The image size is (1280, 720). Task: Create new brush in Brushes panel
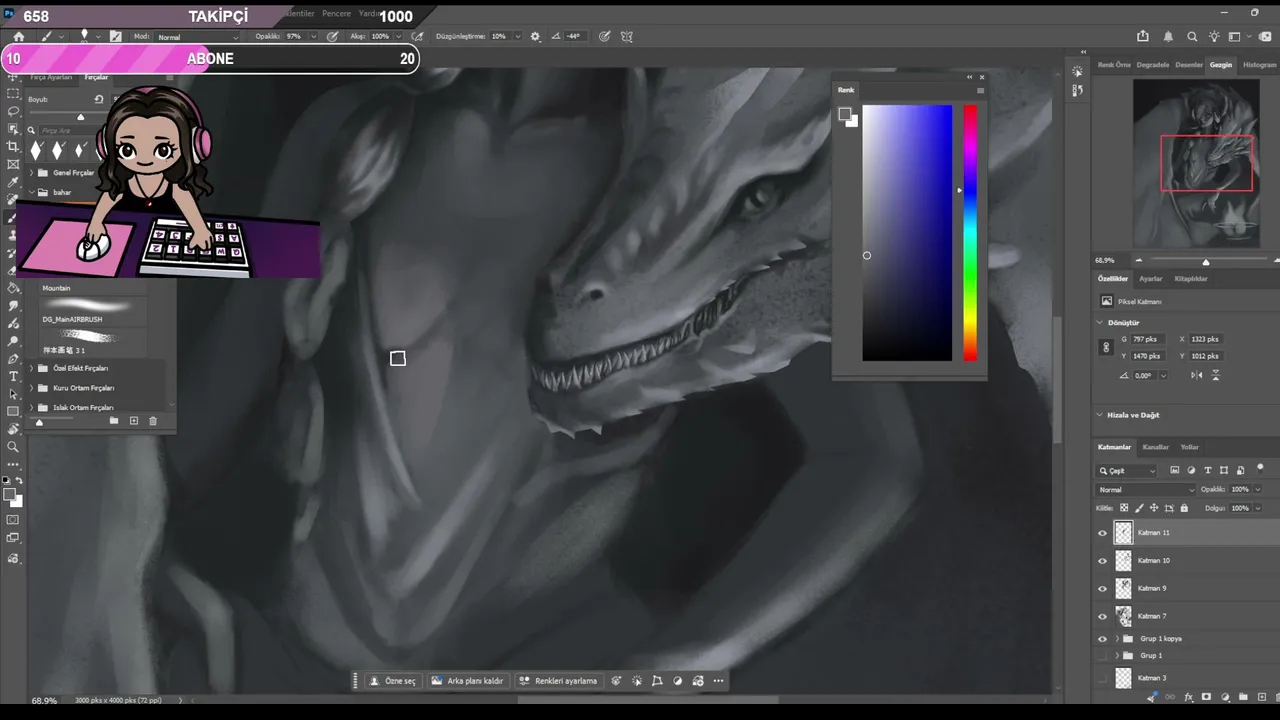click(x=134, y=421)
